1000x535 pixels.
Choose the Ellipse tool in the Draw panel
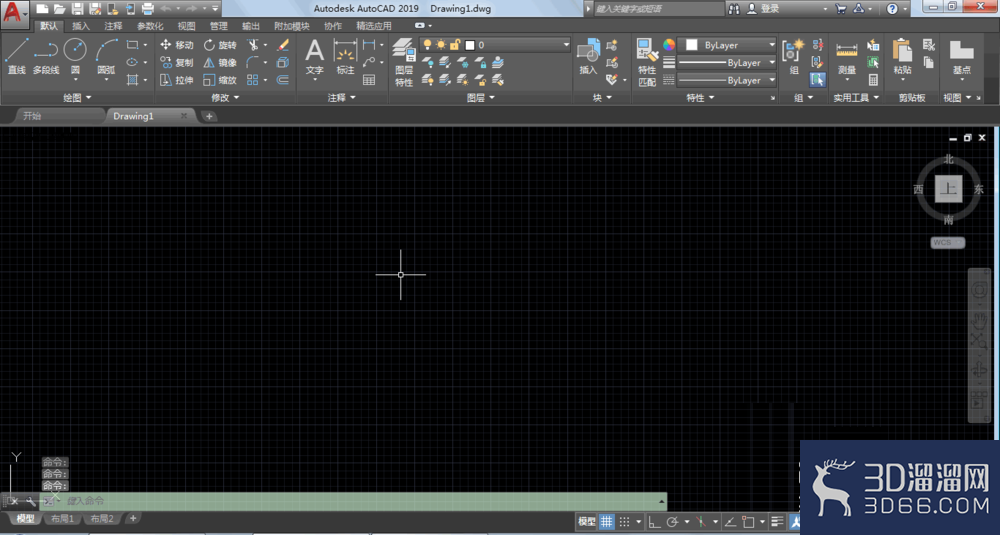click(x=132, y=62)
